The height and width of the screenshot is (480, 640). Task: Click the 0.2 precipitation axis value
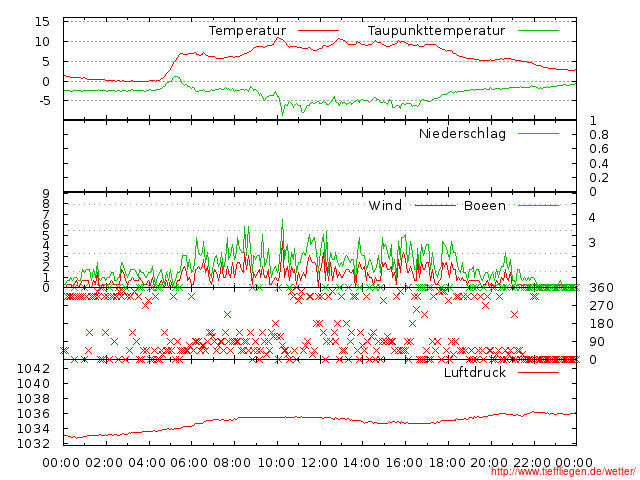click(x=599, y=178)
